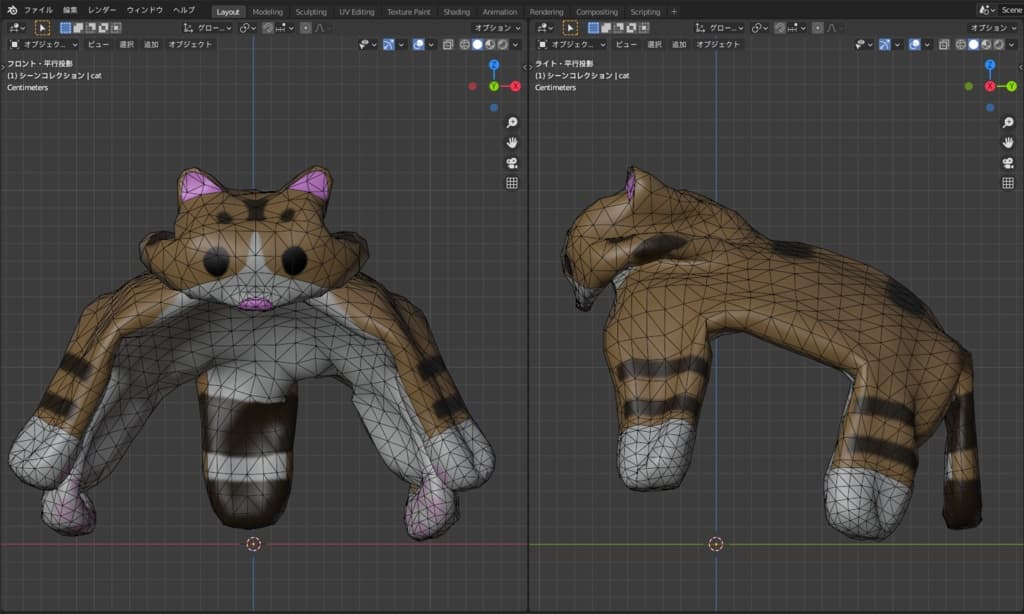This screenshot has height=614, width=1024.
Task: Select the tweak cursor tool in left viewport header
Action: (43, 28)
